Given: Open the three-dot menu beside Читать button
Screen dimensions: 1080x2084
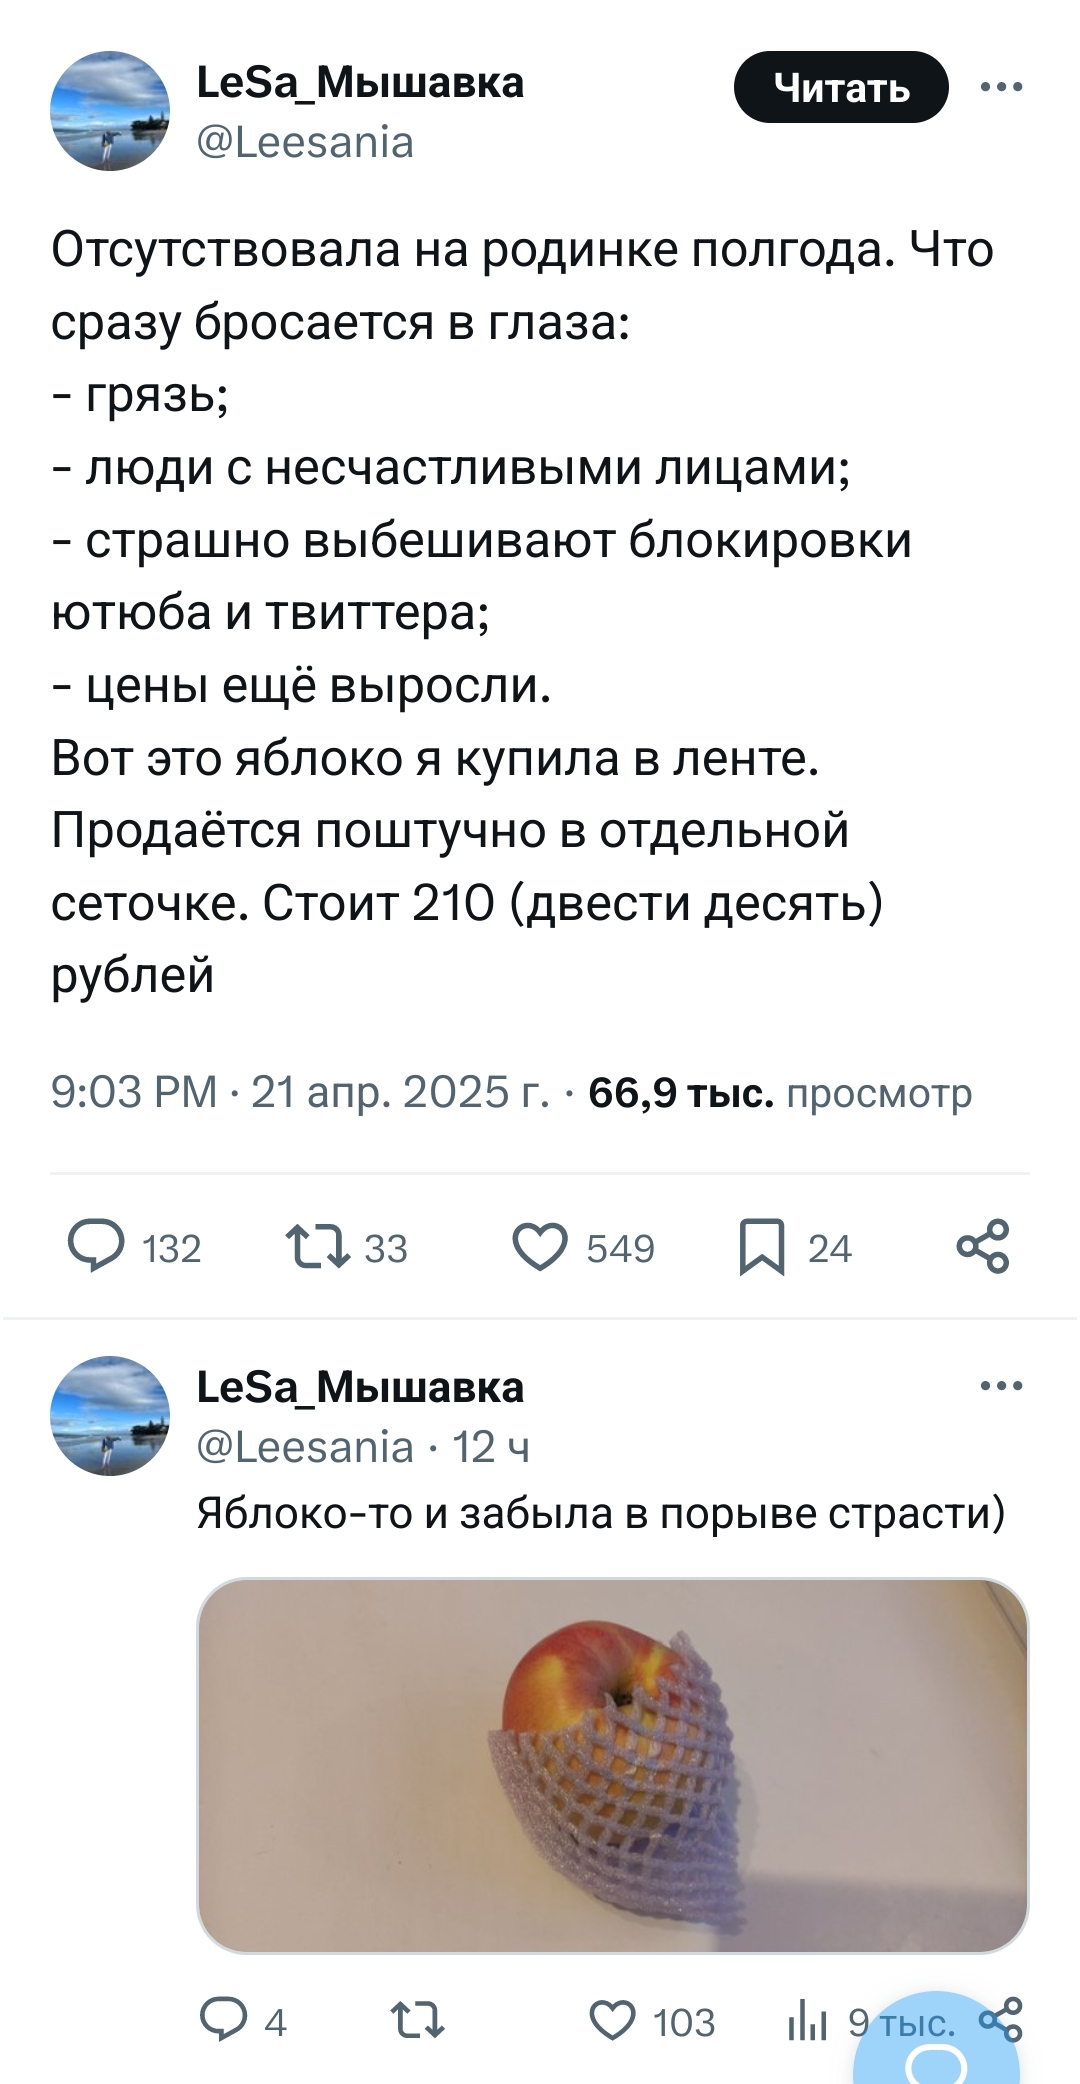Looking at the screenshot, I should tap(1002, 87).
